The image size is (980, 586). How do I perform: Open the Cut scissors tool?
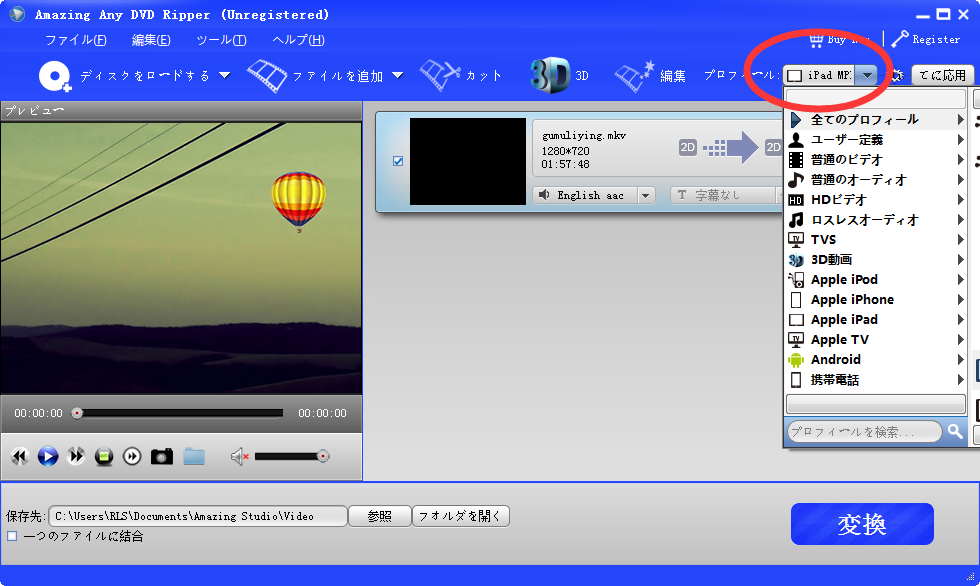click(439, 76)
